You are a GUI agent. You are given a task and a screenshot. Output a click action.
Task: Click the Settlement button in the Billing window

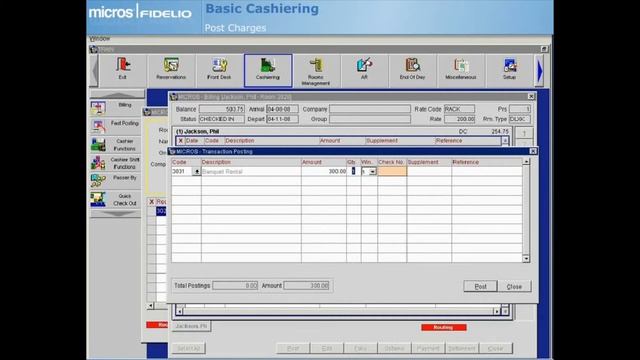point(462,349)
